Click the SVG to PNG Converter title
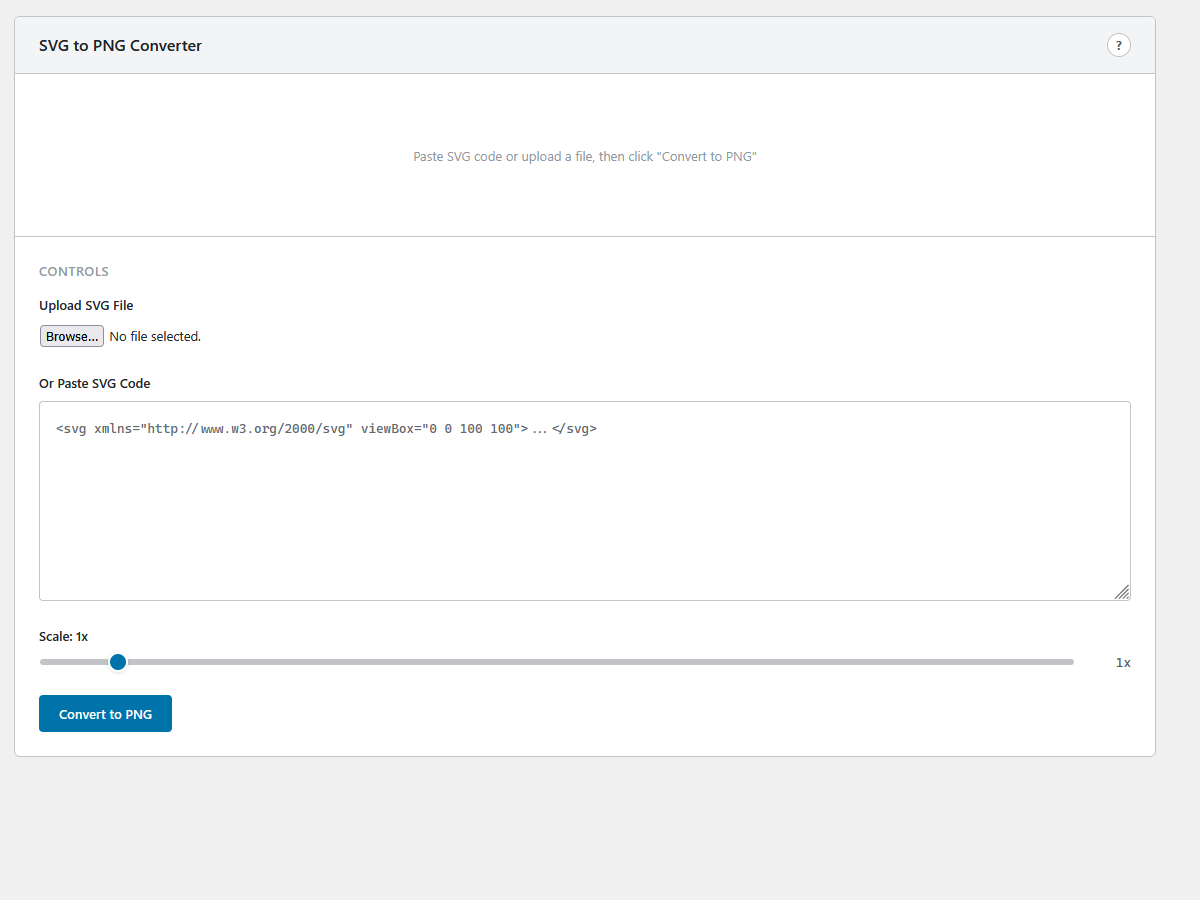The height and width of the screenshot is (900, 1200). 120,45
